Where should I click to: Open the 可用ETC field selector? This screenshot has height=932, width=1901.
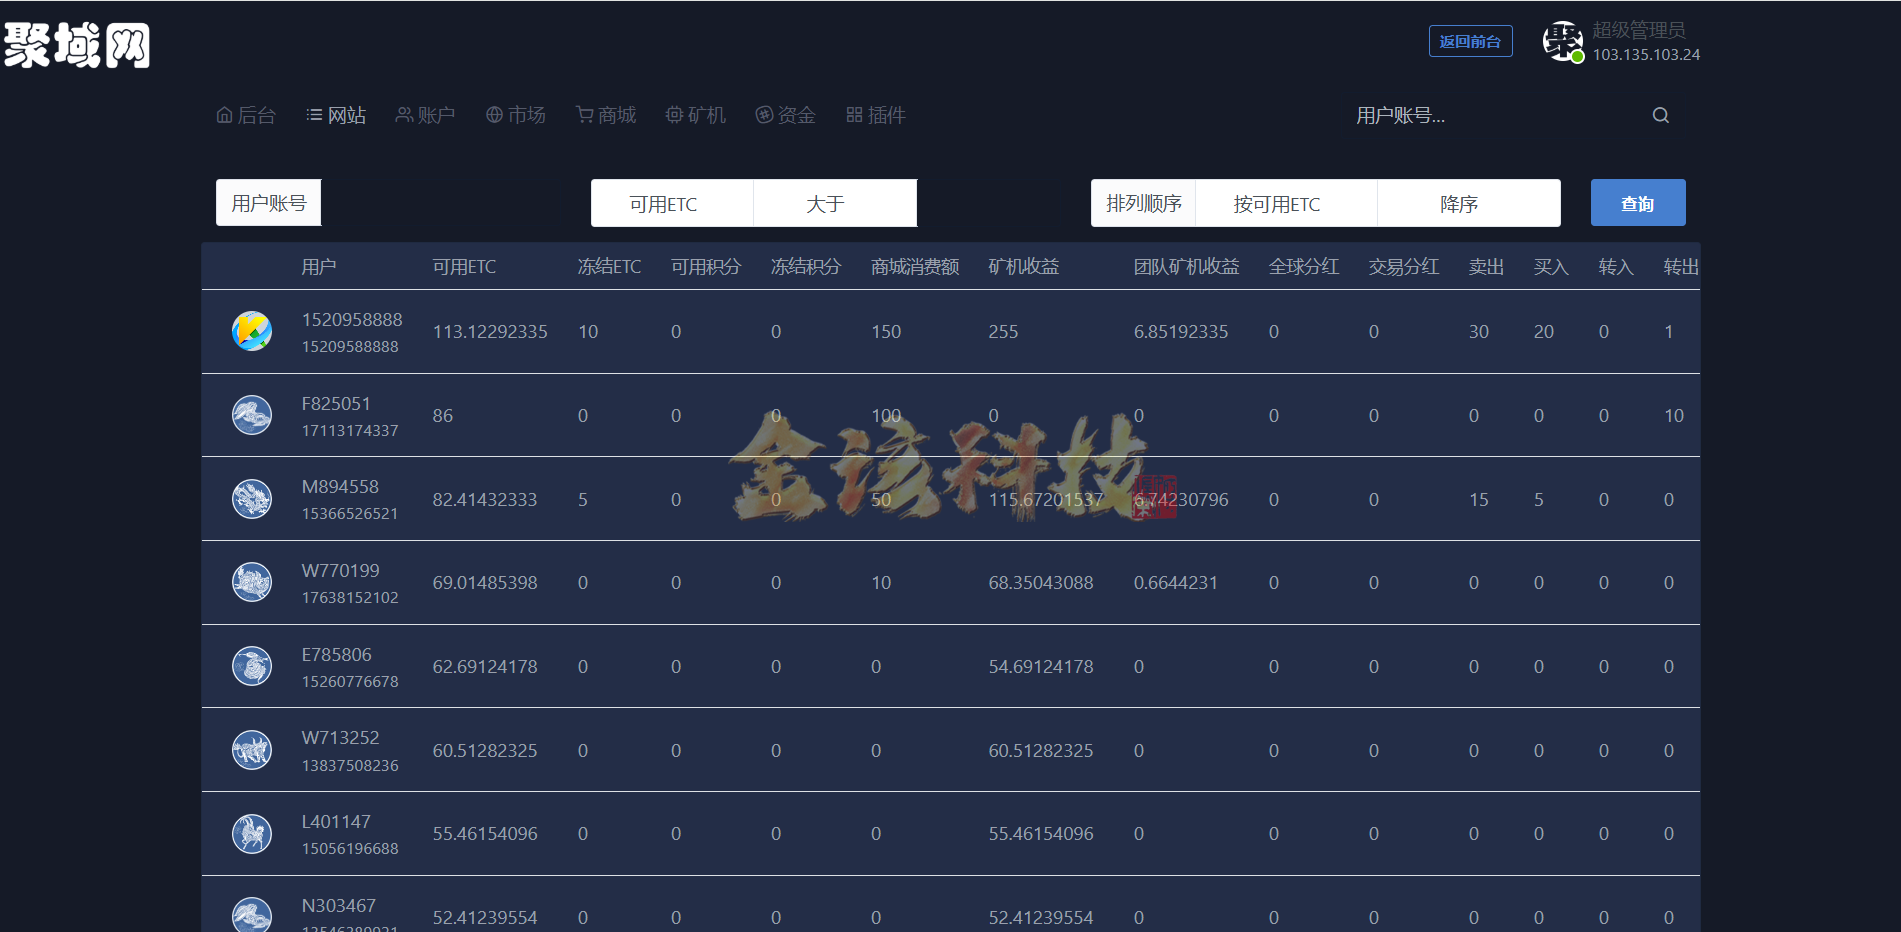(672, 203)
